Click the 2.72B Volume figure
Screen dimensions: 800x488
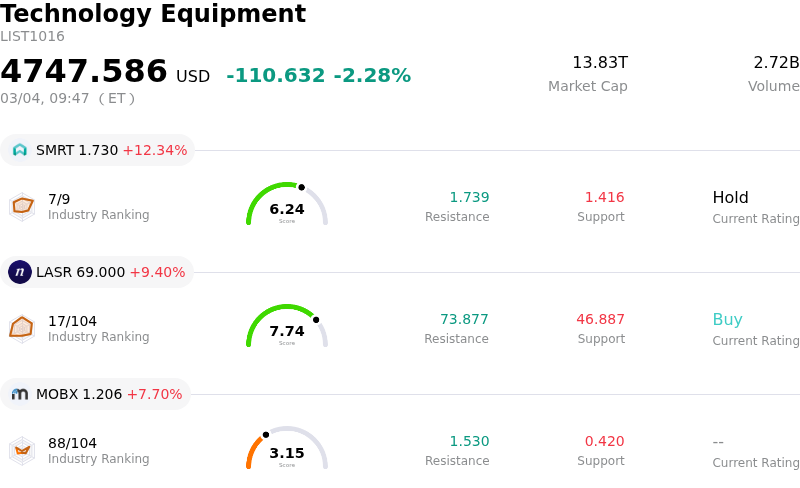point(776,63)
